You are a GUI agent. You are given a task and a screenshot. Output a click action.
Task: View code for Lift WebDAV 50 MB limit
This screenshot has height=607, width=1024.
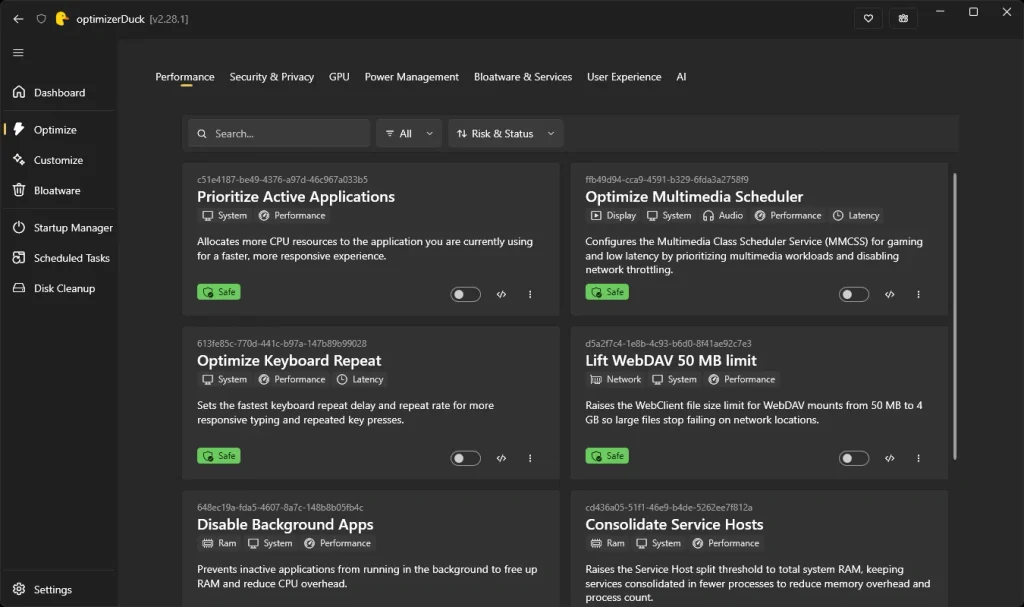[889, 458]
